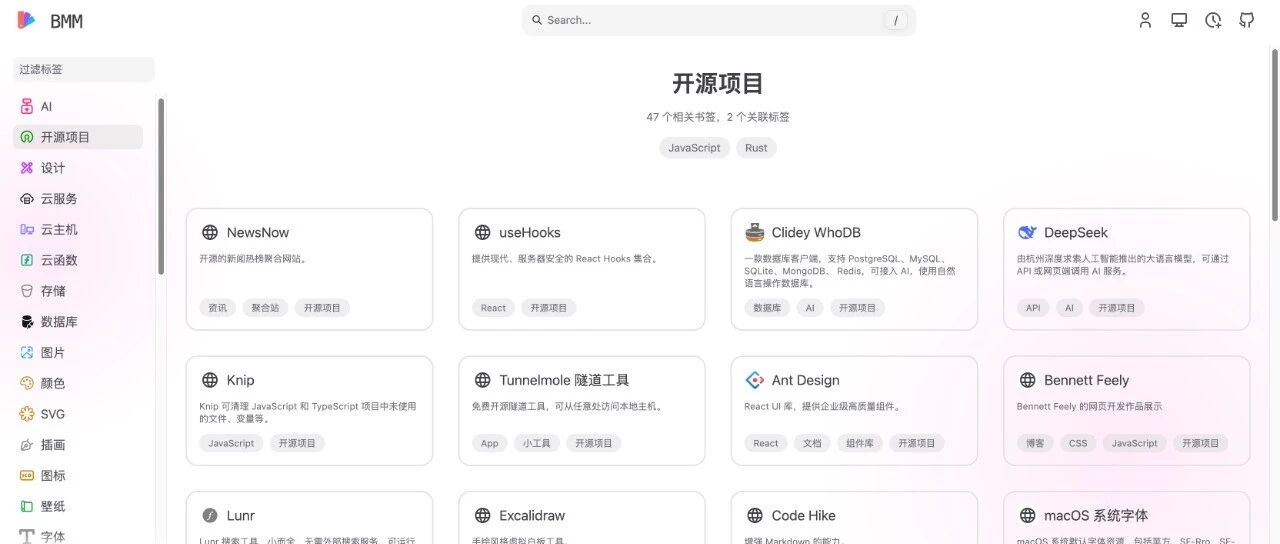Viewport: 1280px width, 544px height.
Task: Open the Tunnelmole 隧道工具 bookmark title
Action: pos(564,380)
